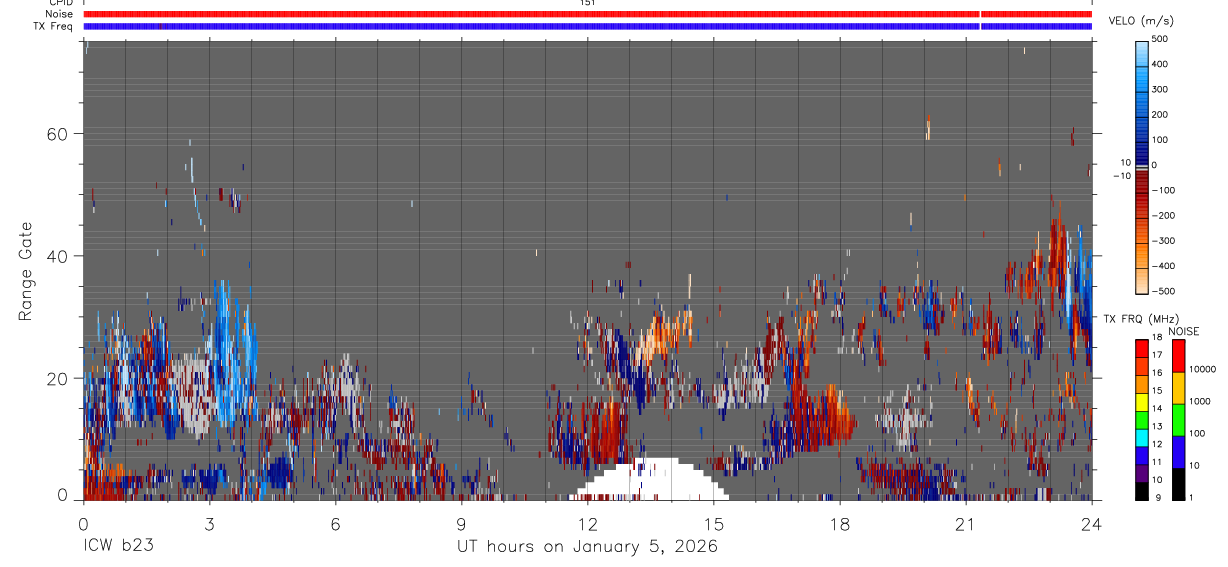The height and width of the screenshot is (567, 1228).
Task: Click the 3 tick on the UT hours axis
Action: point(209,523)
